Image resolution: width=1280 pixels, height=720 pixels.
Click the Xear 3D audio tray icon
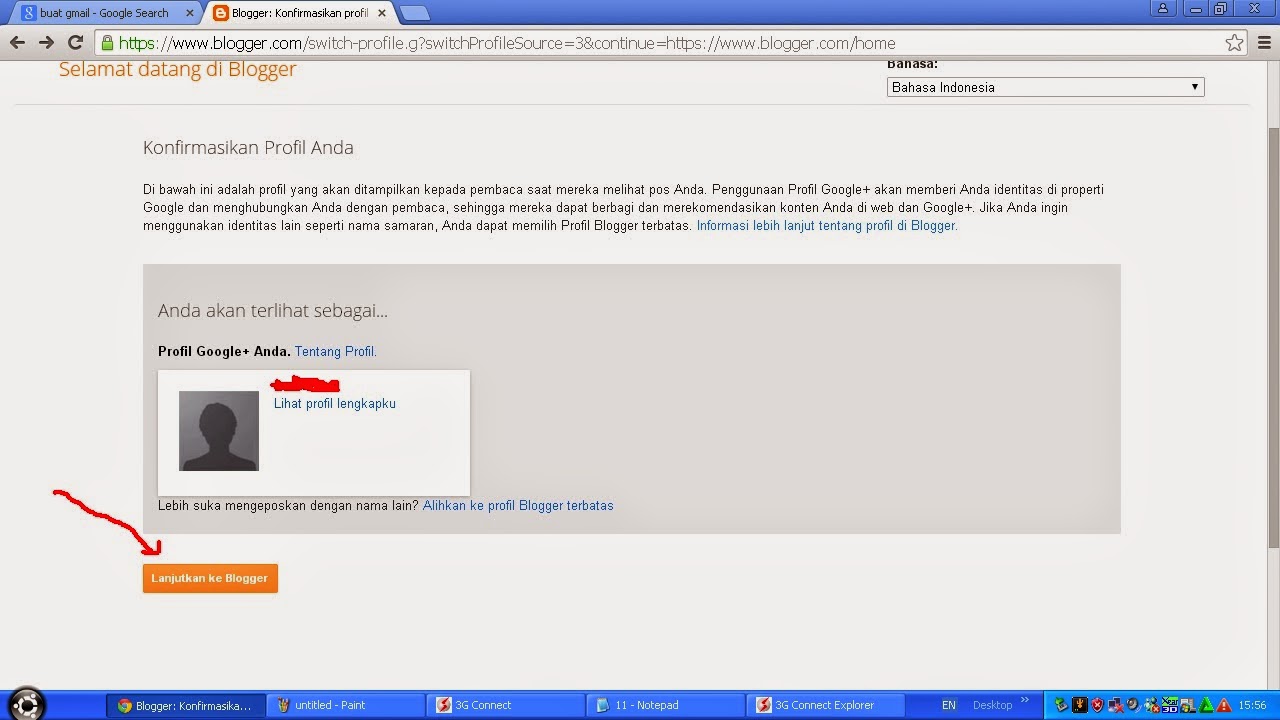coord(1170,705)
